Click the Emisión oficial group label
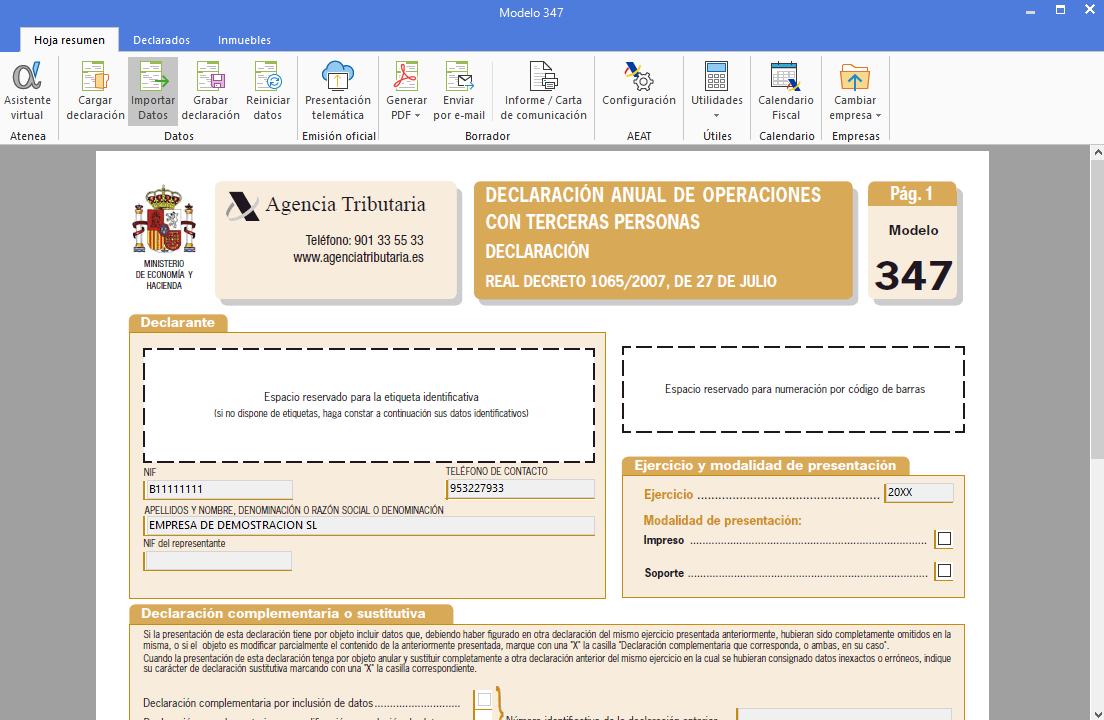 [339, 136]
